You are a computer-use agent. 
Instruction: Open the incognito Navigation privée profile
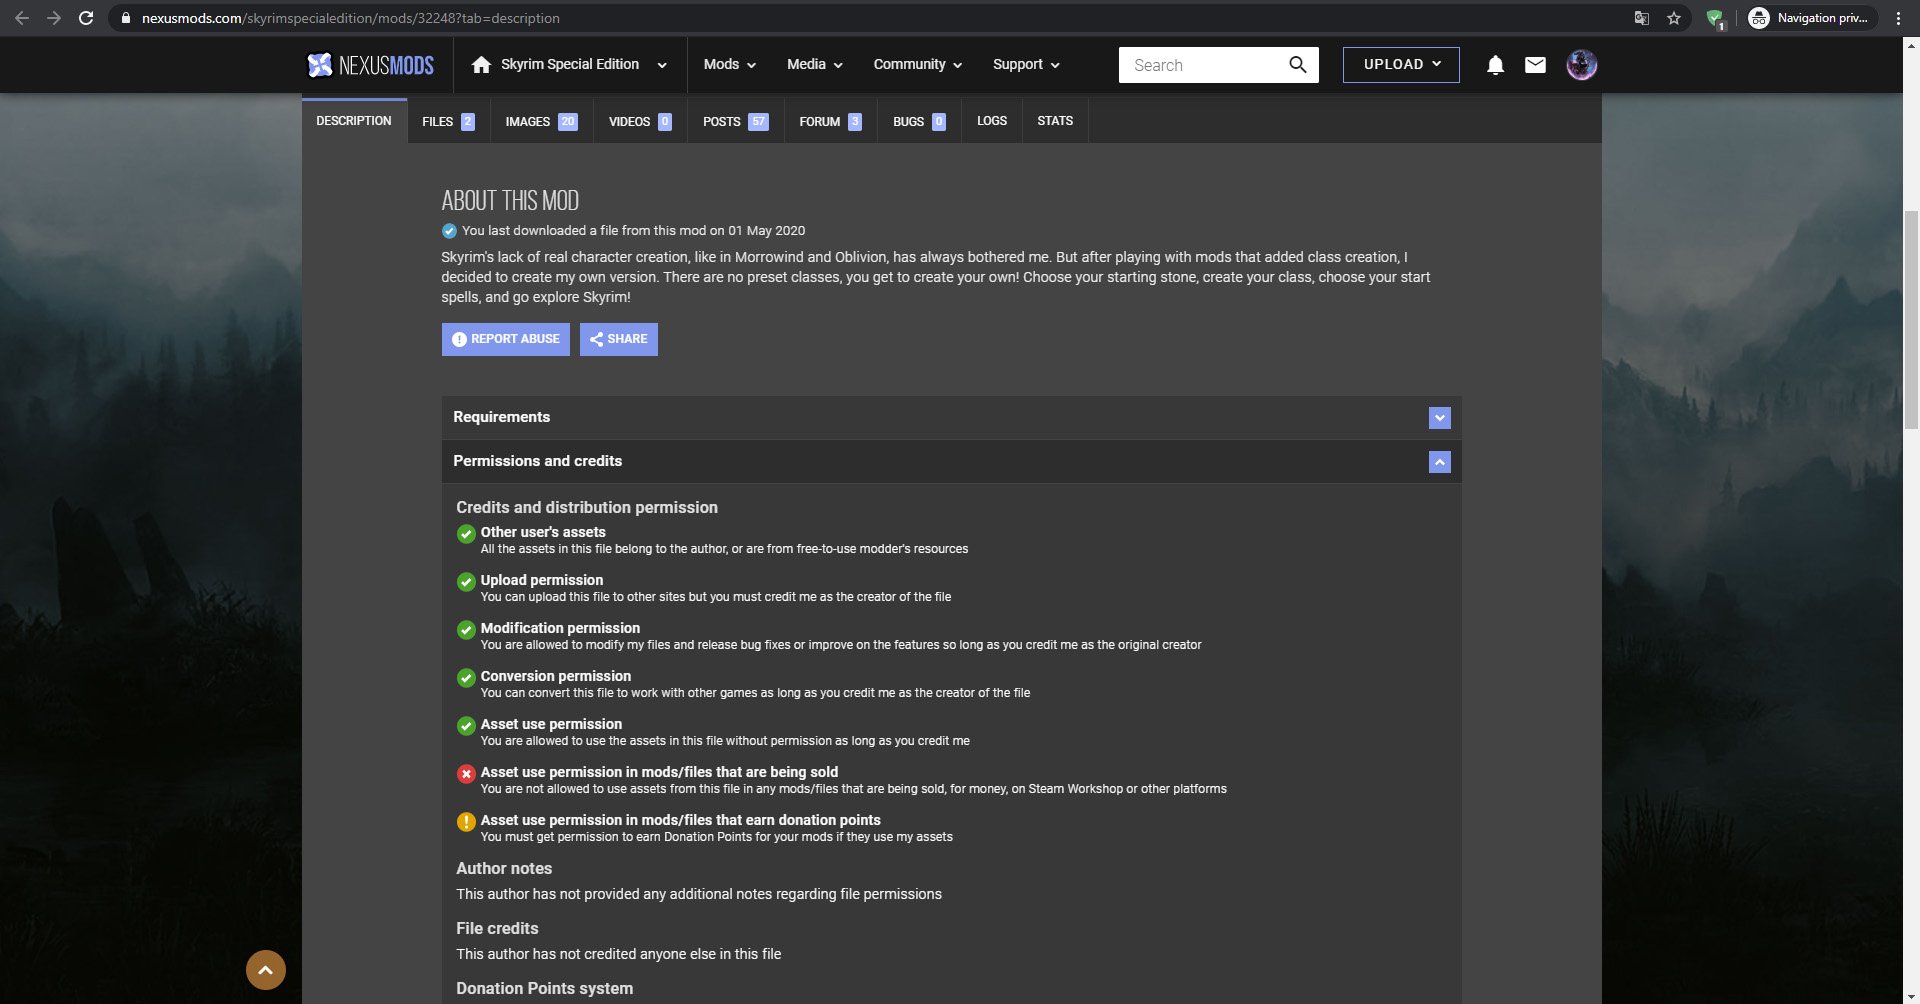[1811, 18]
